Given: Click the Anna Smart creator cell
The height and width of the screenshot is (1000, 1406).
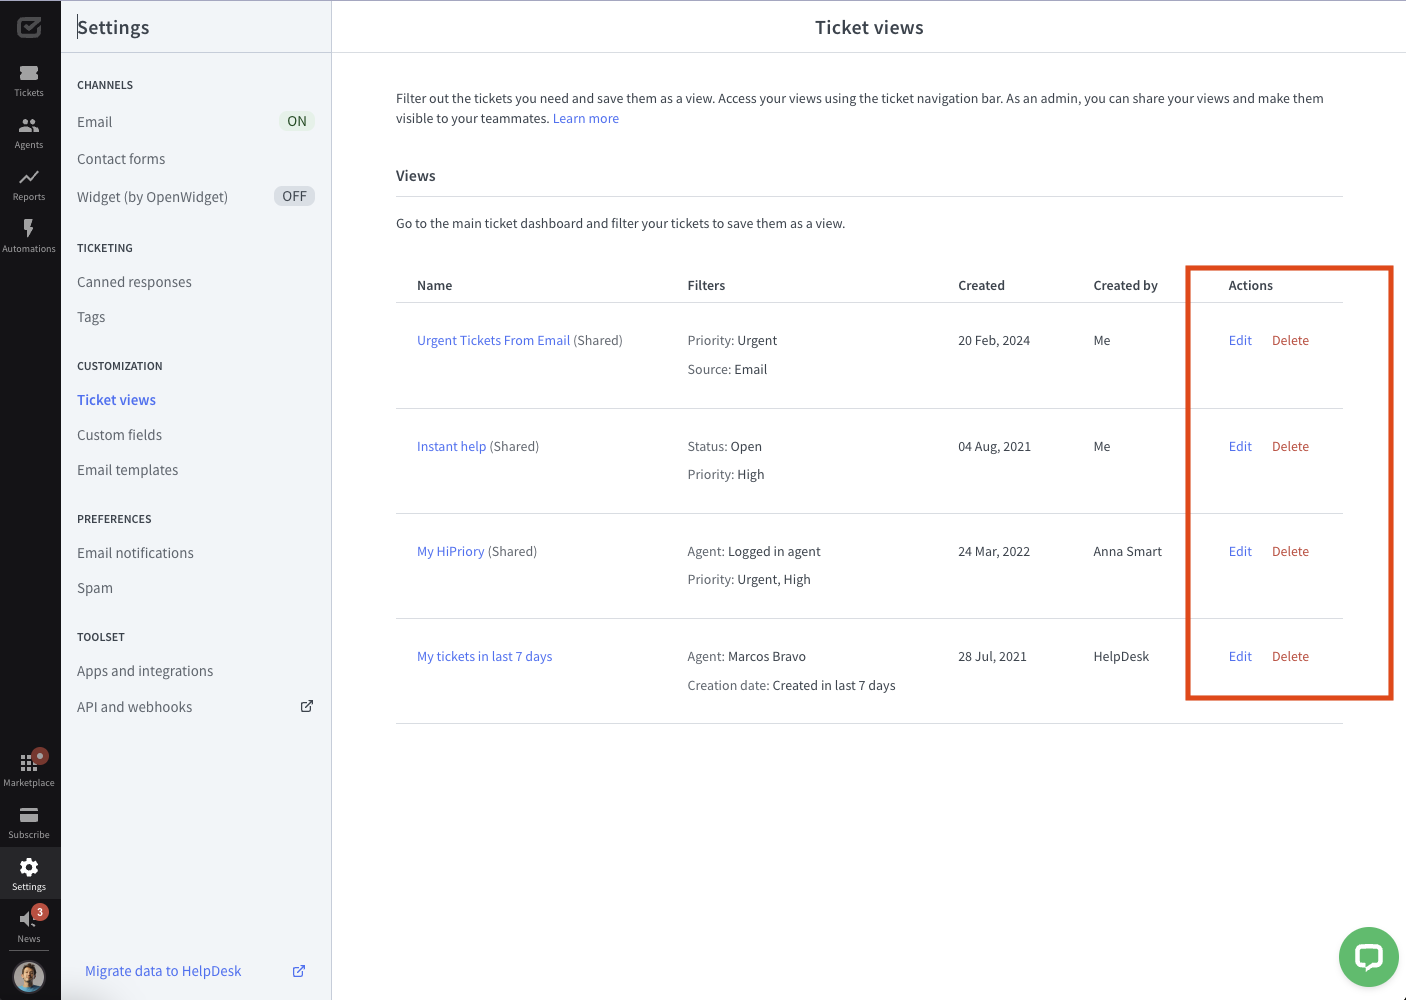Looking at the screenshot, I should click(x=1127, y=551).
